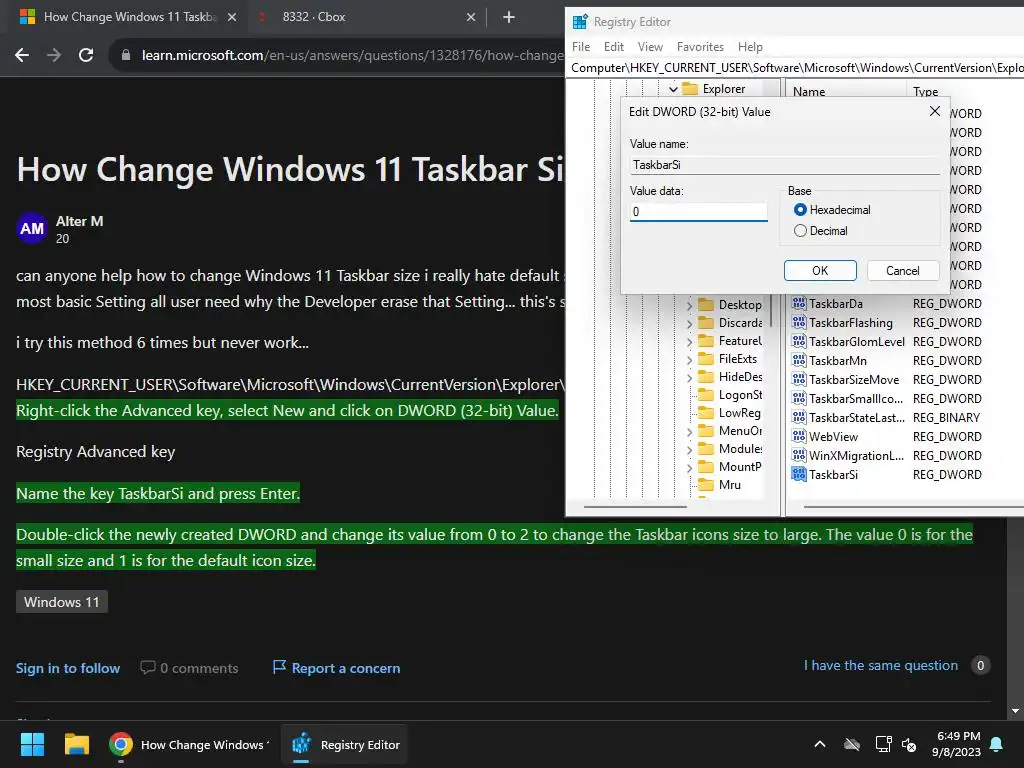Screen dimensions: 1024x768
Task: Click I have the same question
Action: pyautogui.click(x=880, y=665)
